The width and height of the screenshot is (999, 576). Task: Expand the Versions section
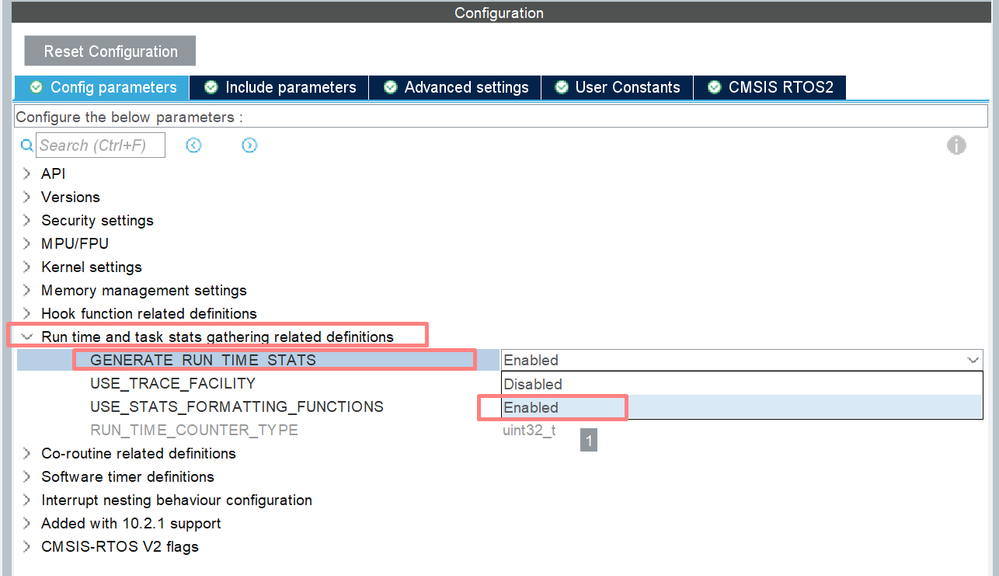coord(27,197)
